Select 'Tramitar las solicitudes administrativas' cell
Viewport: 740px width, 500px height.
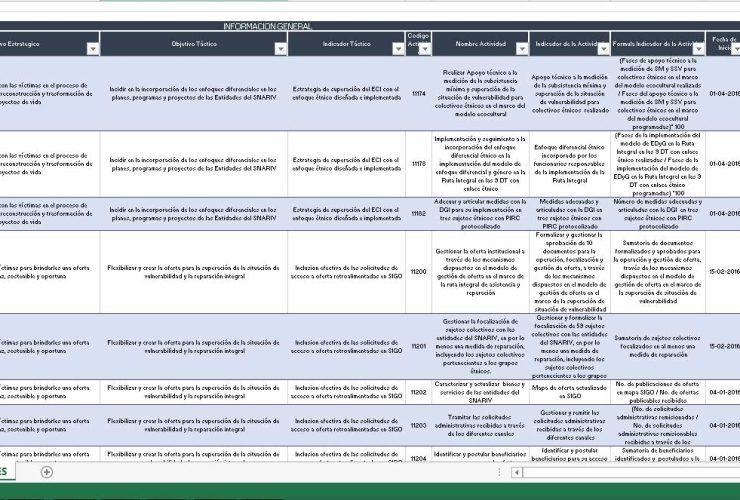[x=480, y=425]
